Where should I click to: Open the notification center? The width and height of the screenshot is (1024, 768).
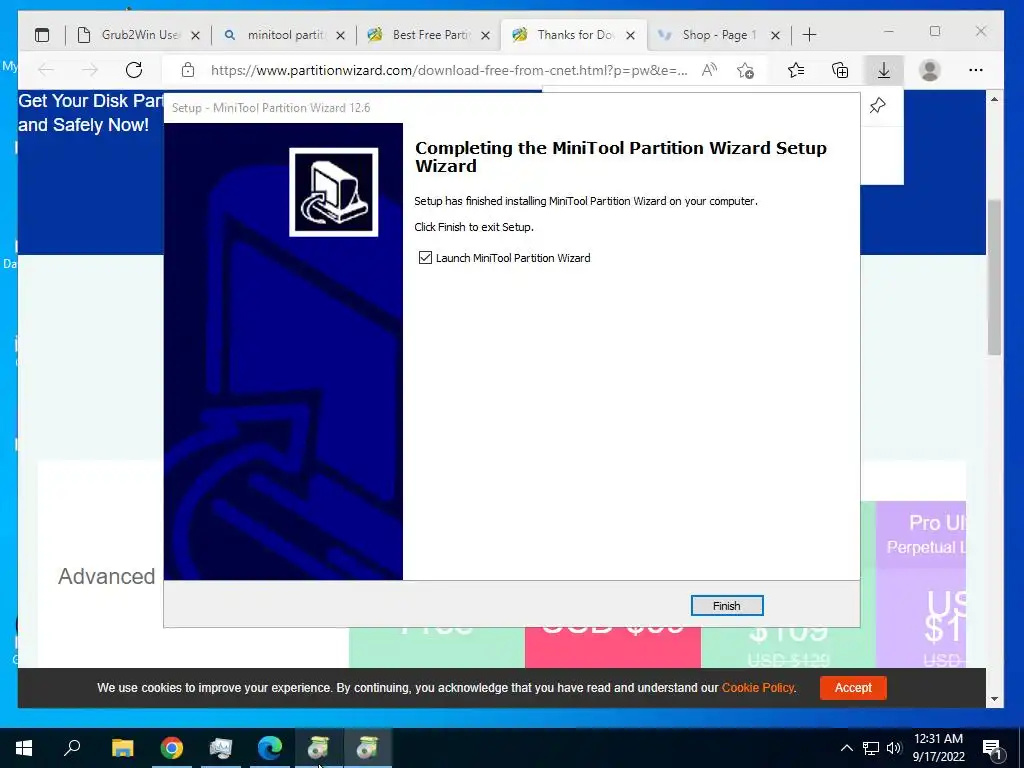tap(993, 748)
